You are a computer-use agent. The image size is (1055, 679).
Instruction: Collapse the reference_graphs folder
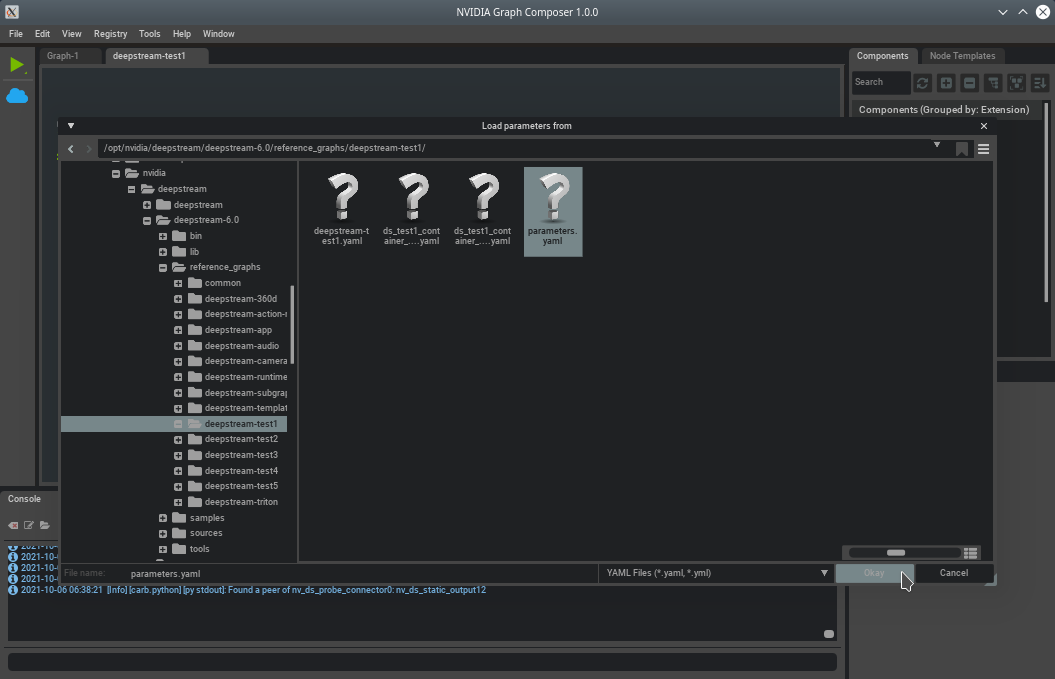[x=163, y=267]
